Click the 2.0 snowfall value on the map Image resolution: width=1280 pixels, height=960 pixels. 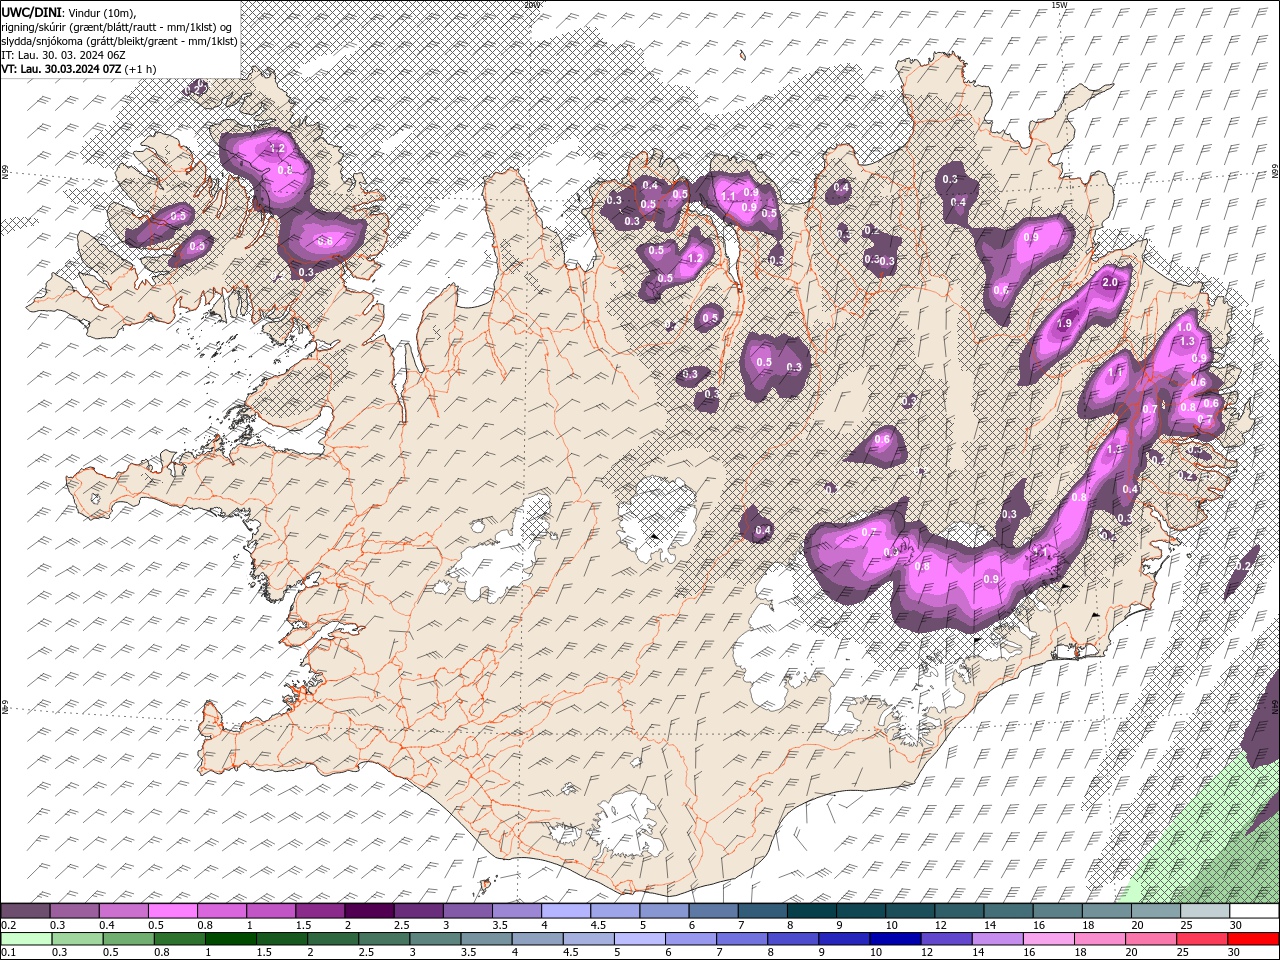tap(1109, 283)
